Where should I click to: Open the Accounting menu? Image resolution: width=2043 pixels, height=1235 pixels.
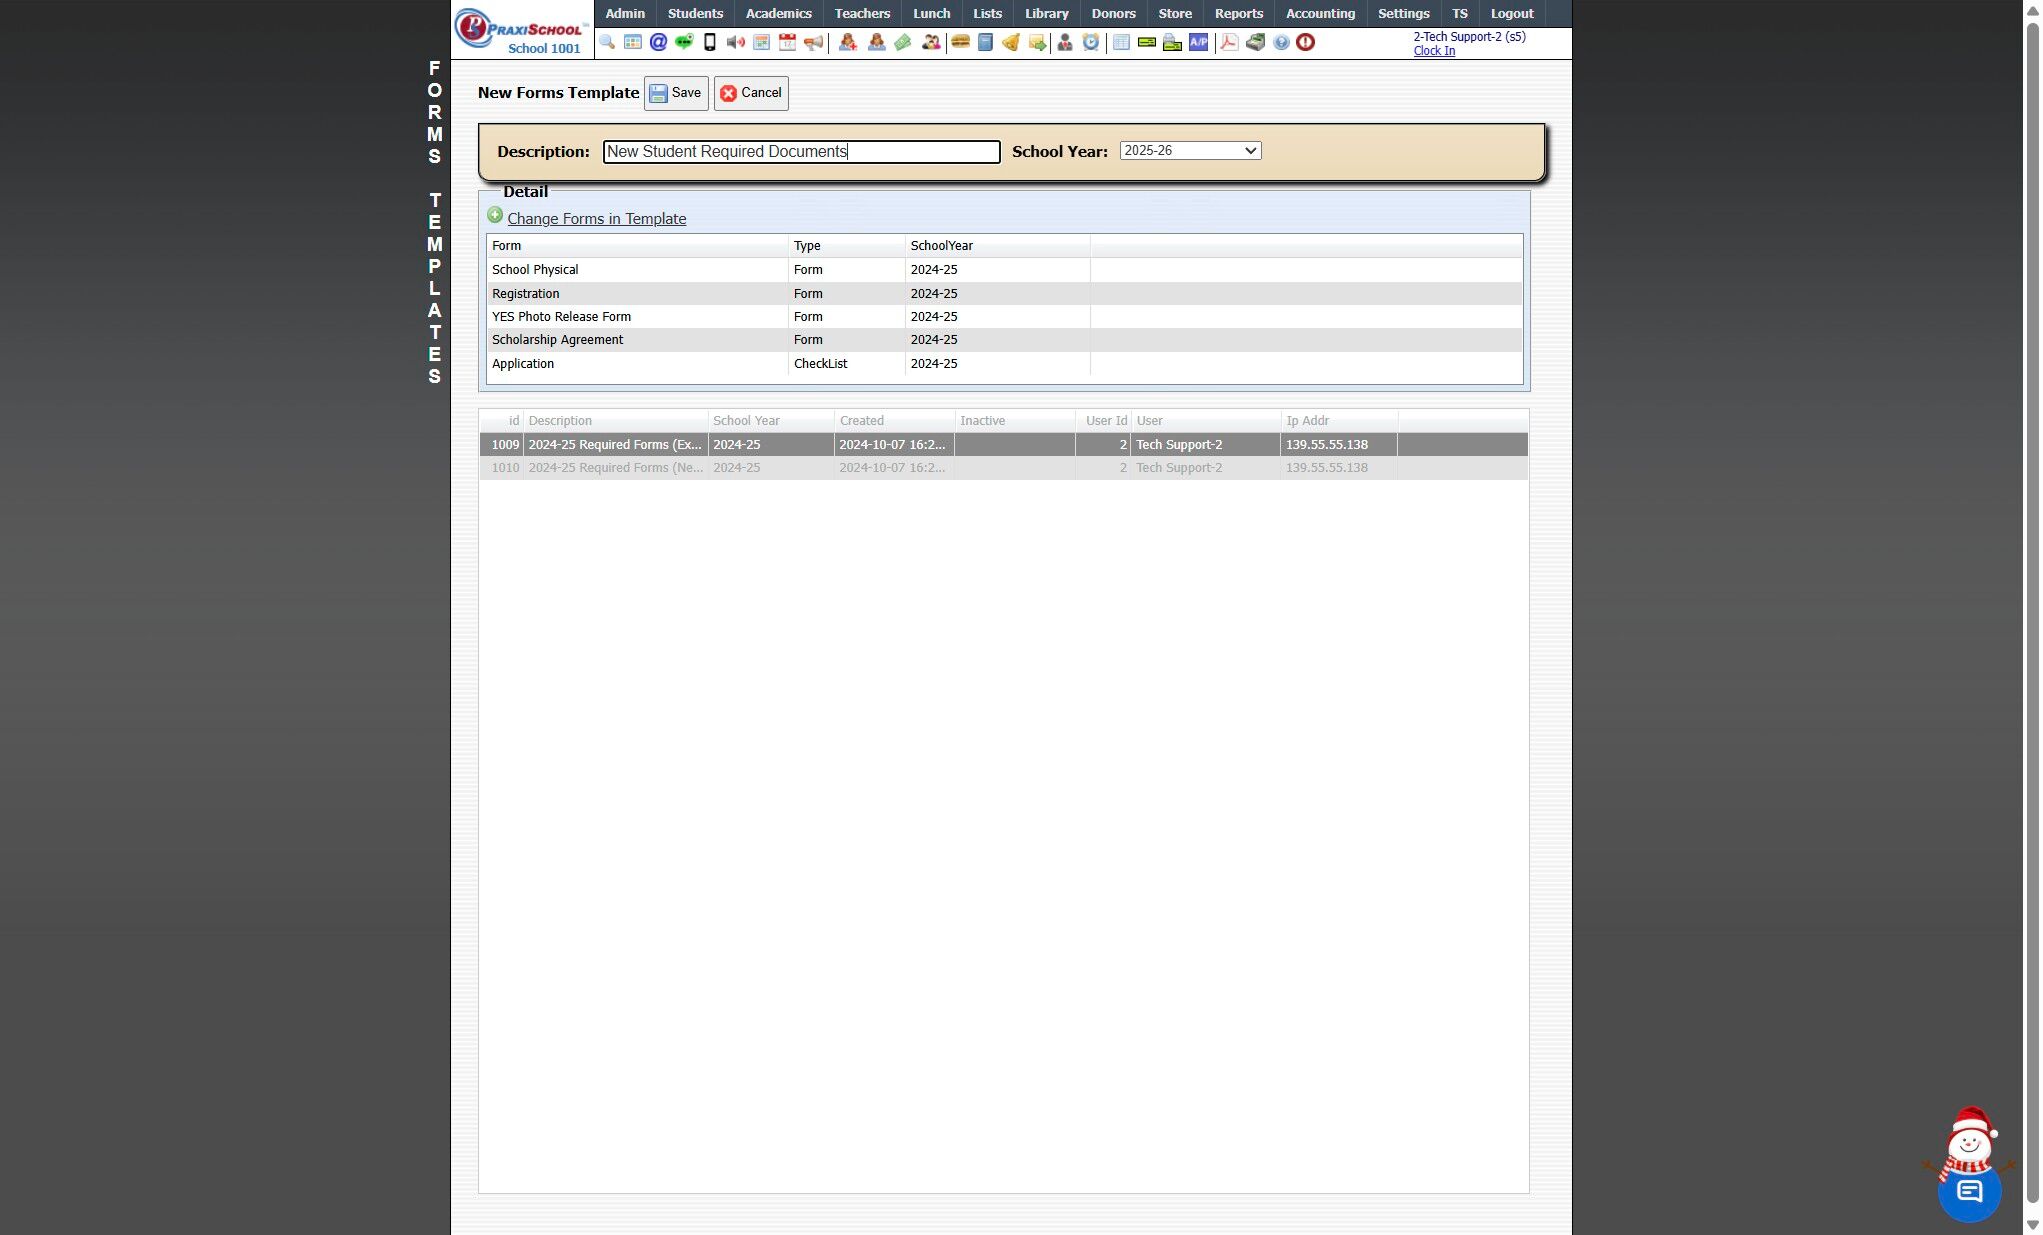(1320, 13)
